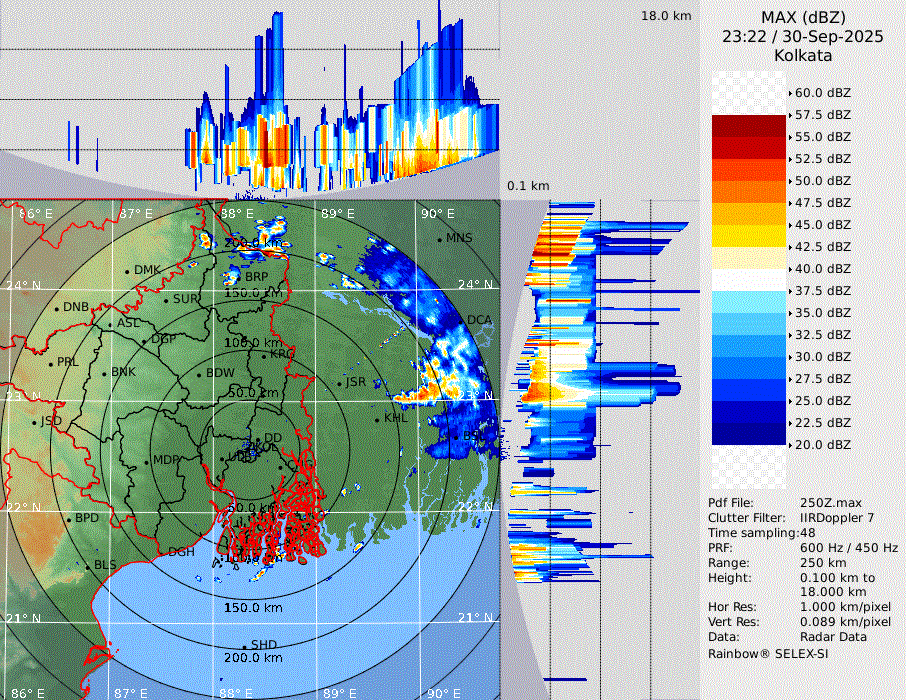Click the Kolkata radar name label
The image size is (906, 700).
point(803,56)
